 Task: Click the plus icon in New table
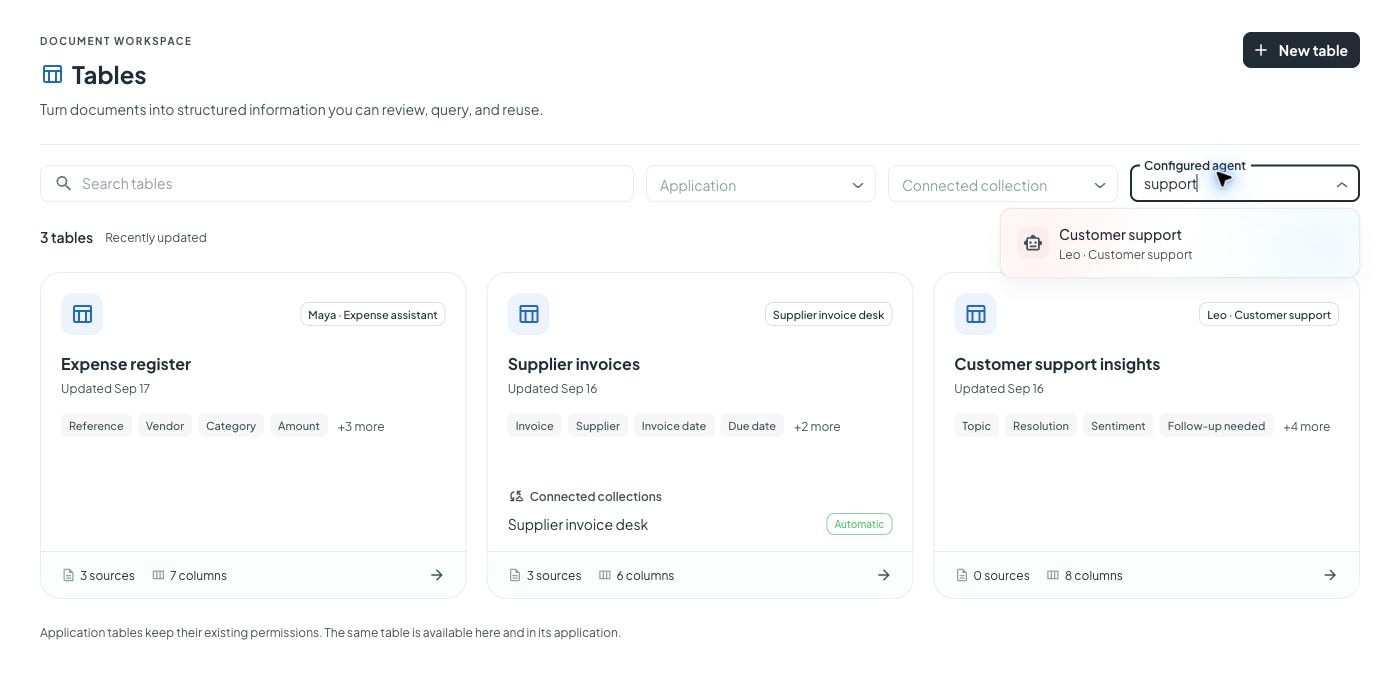(x=1261, y=50)
